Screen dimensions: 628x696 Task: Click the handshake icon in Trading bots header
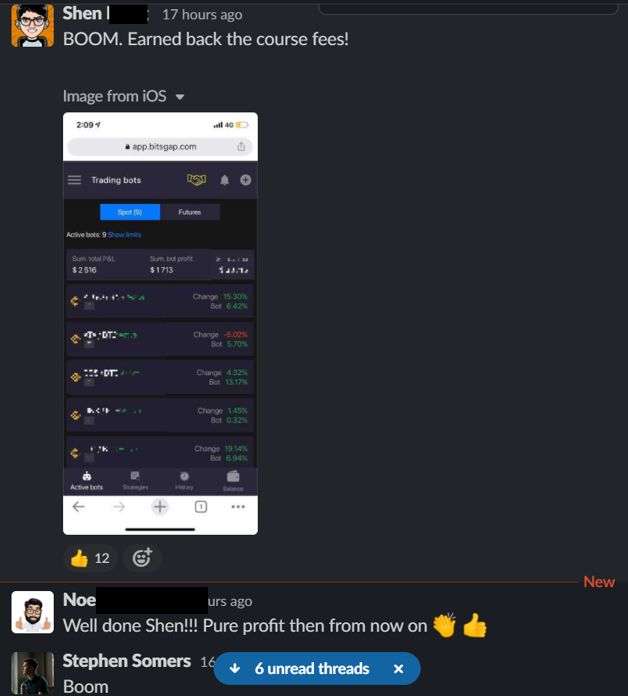[x=196, y=180]
